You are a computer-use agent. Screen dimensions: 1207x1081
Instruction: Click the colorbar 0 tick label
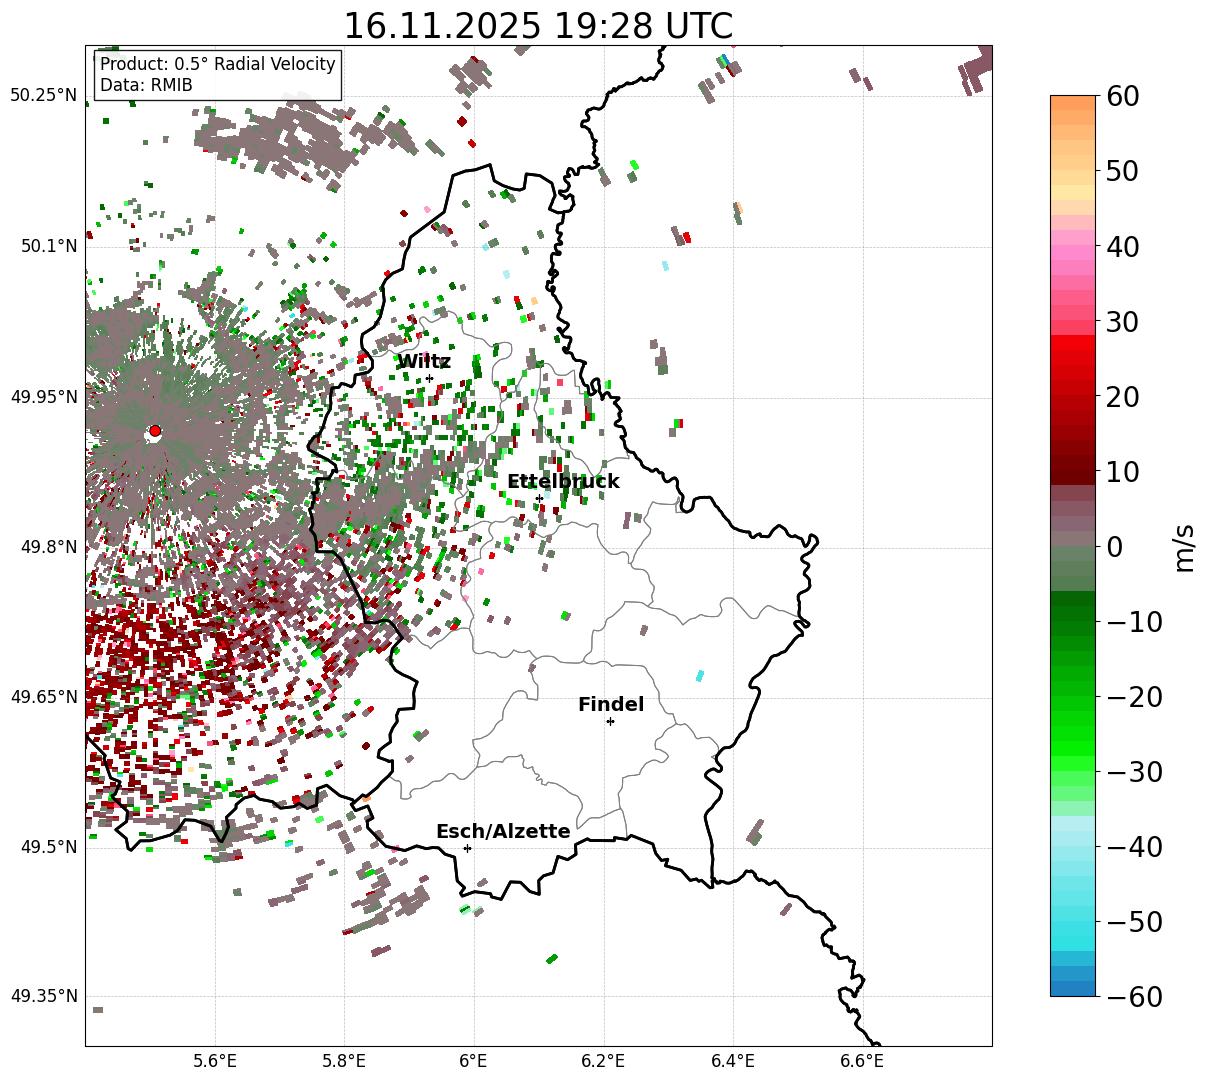(x=1114, y=546)
